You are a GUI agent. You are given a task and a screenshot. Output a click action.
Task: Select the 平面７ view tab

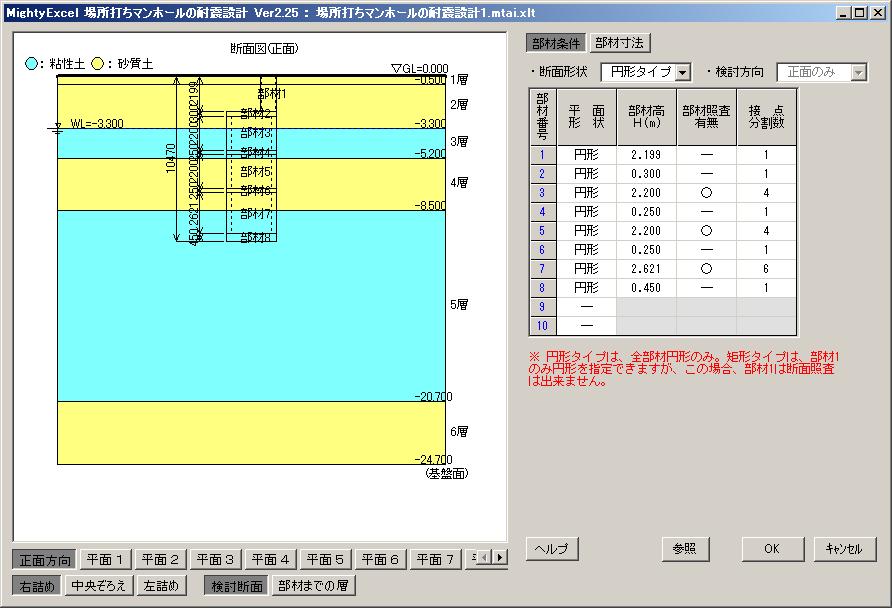tap(436, 560)
